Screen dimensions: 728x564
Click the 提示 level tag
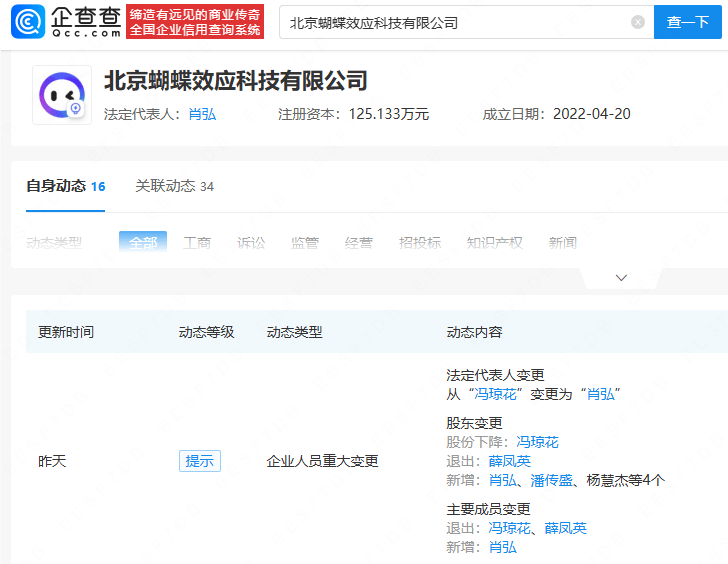(200, 461)
